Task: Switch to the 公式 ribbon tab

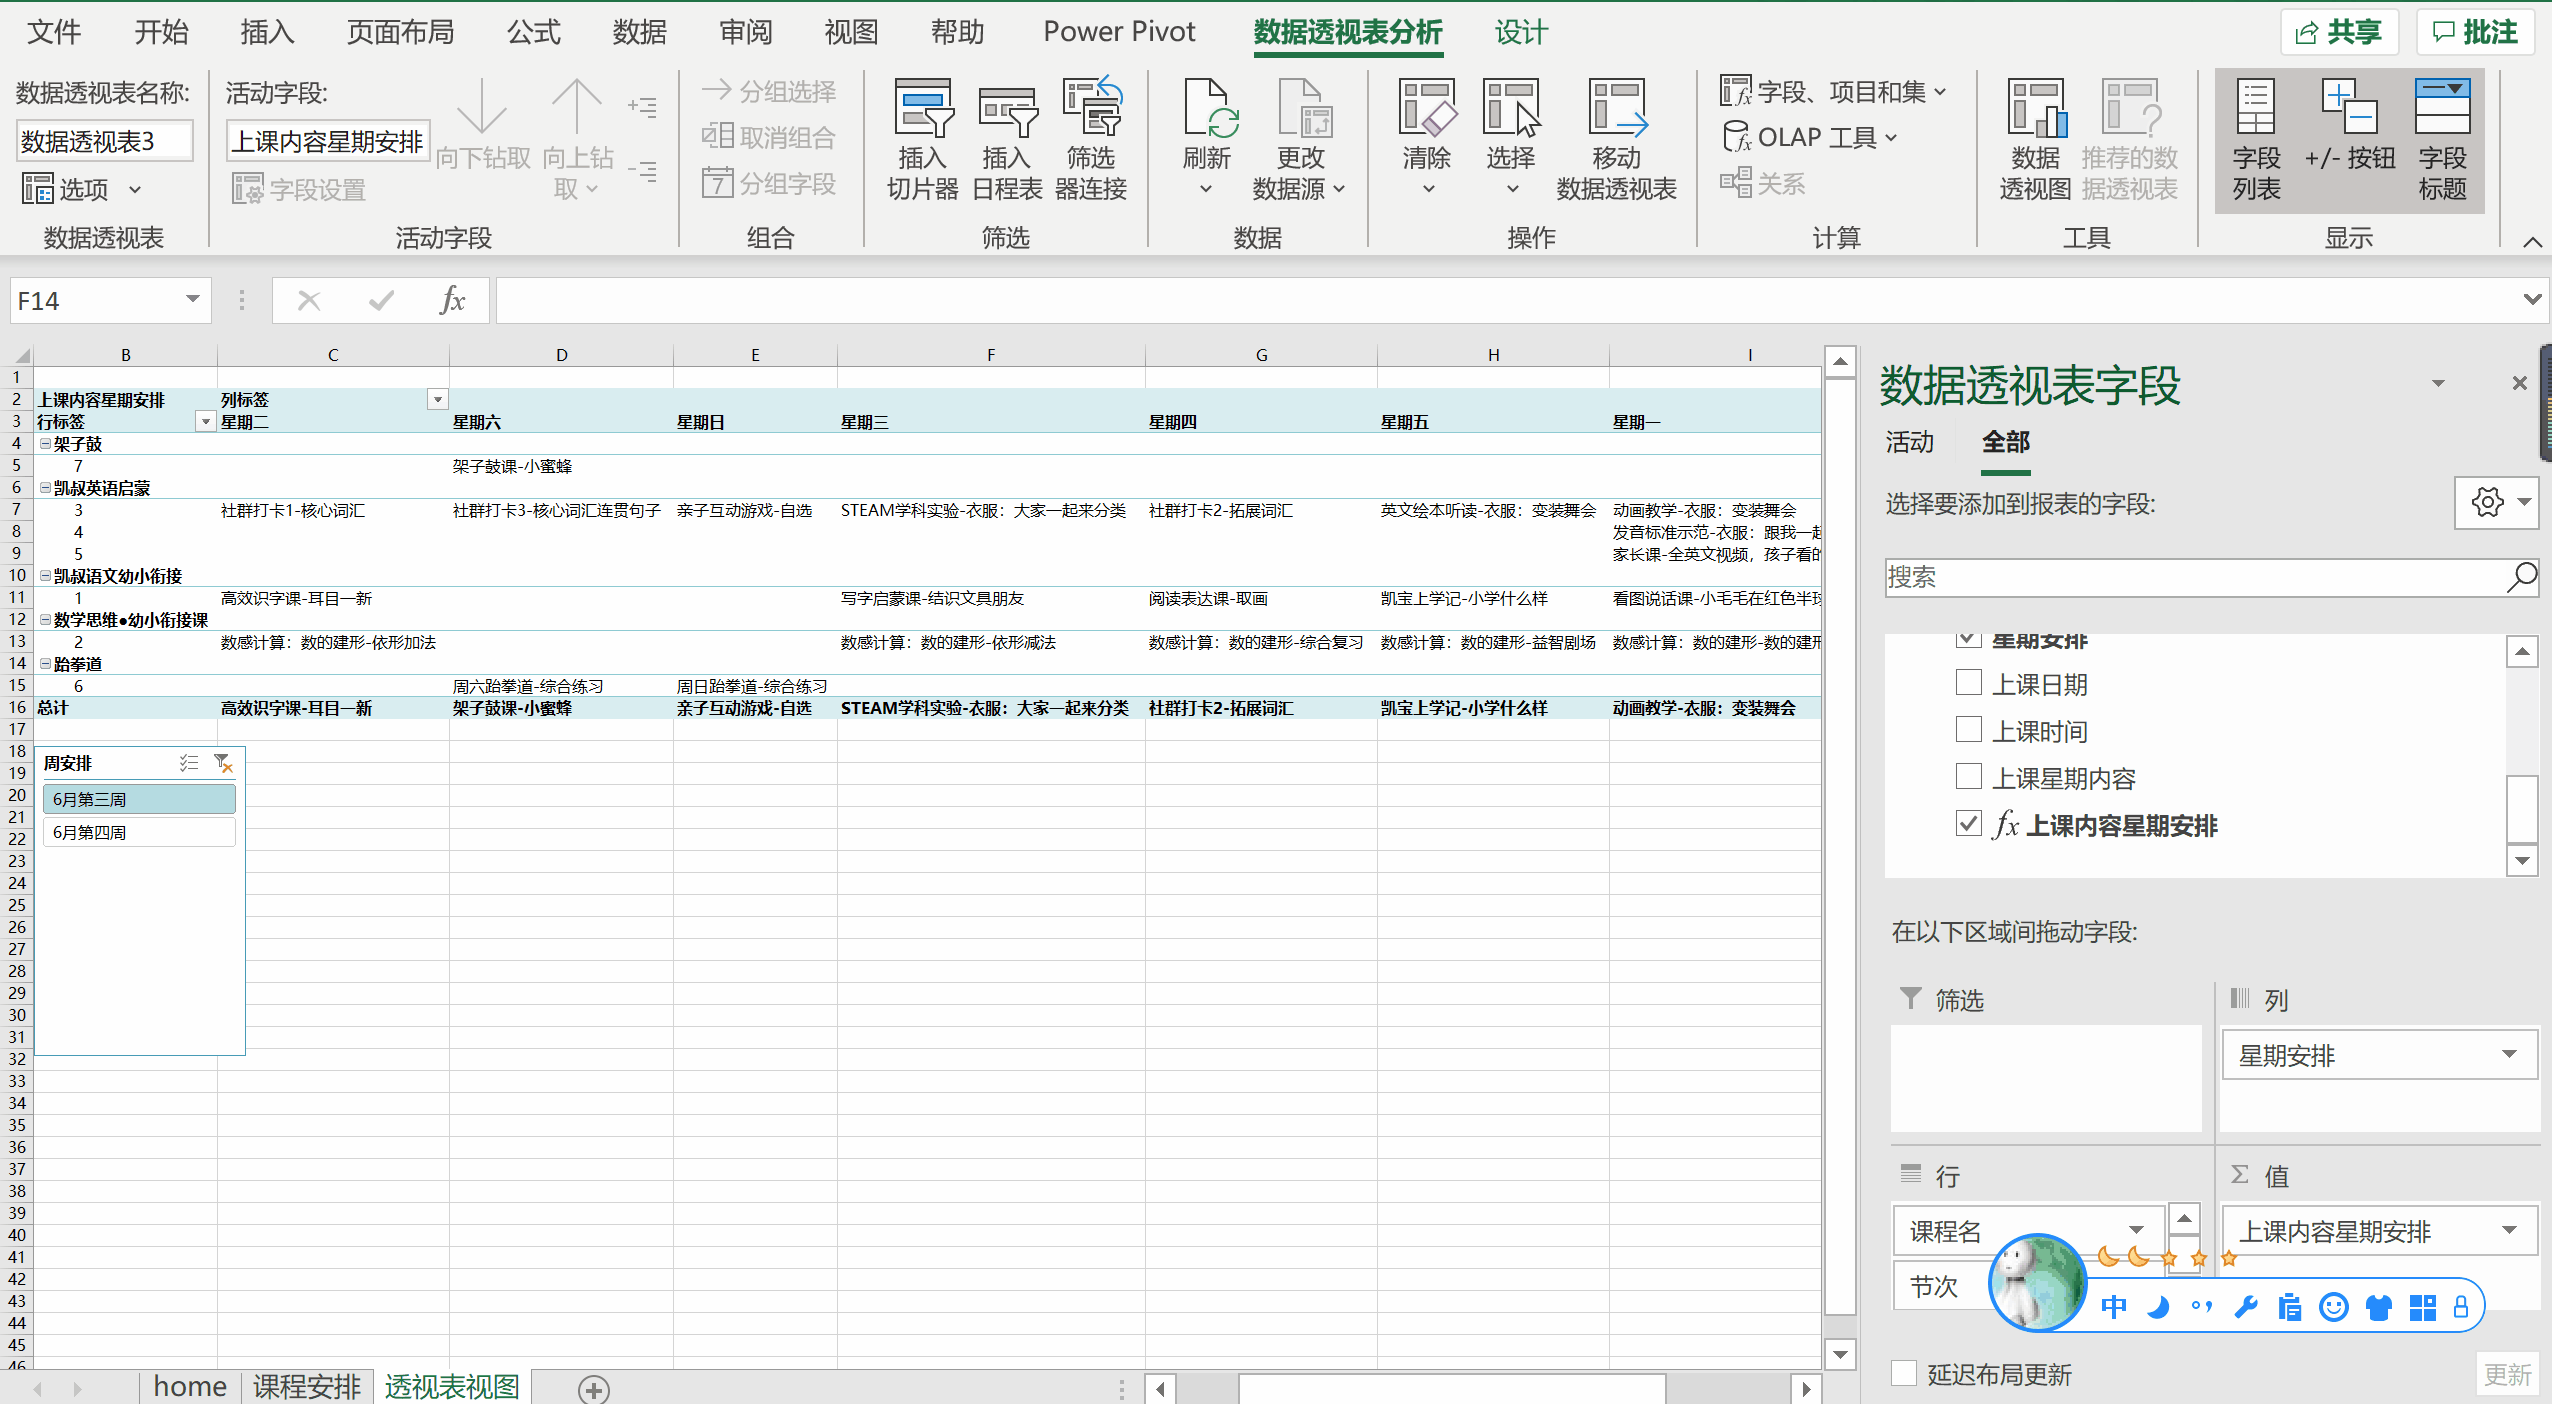Action: (x=533, y=32)
